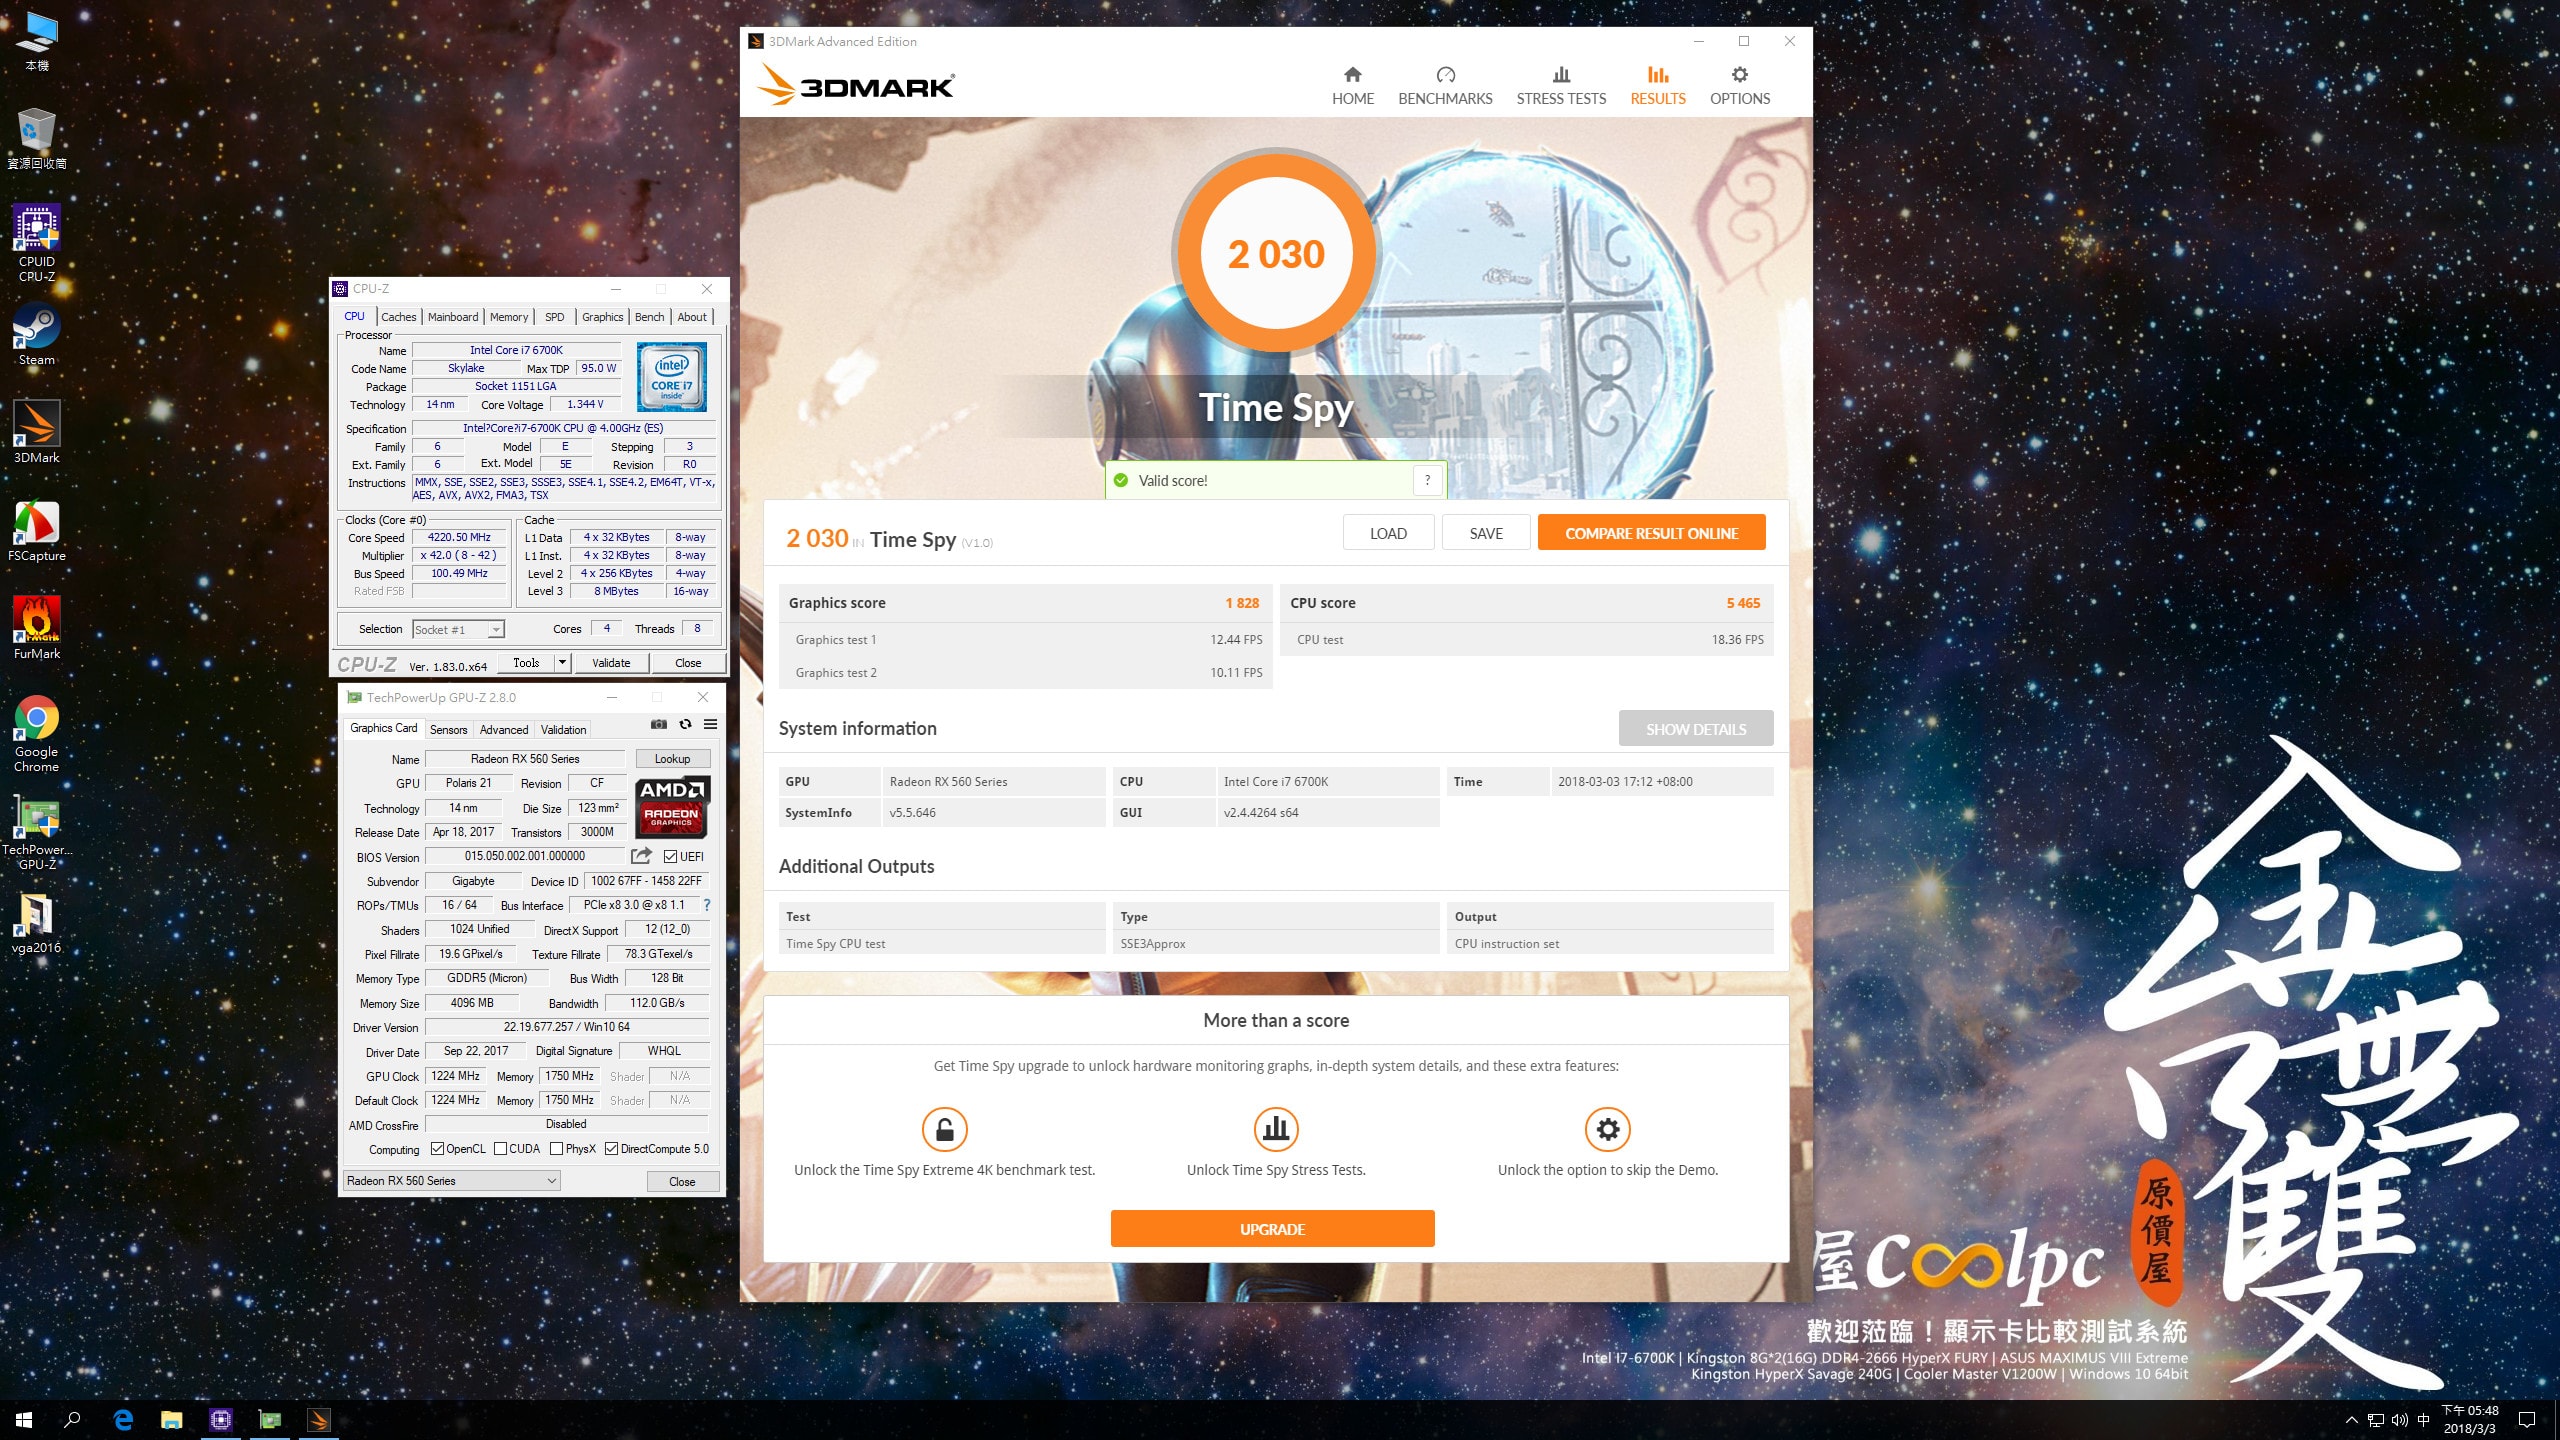
Task: Click the LOAD button in 3DMark
Action: pyautogui.click(x=1388, y=533)
